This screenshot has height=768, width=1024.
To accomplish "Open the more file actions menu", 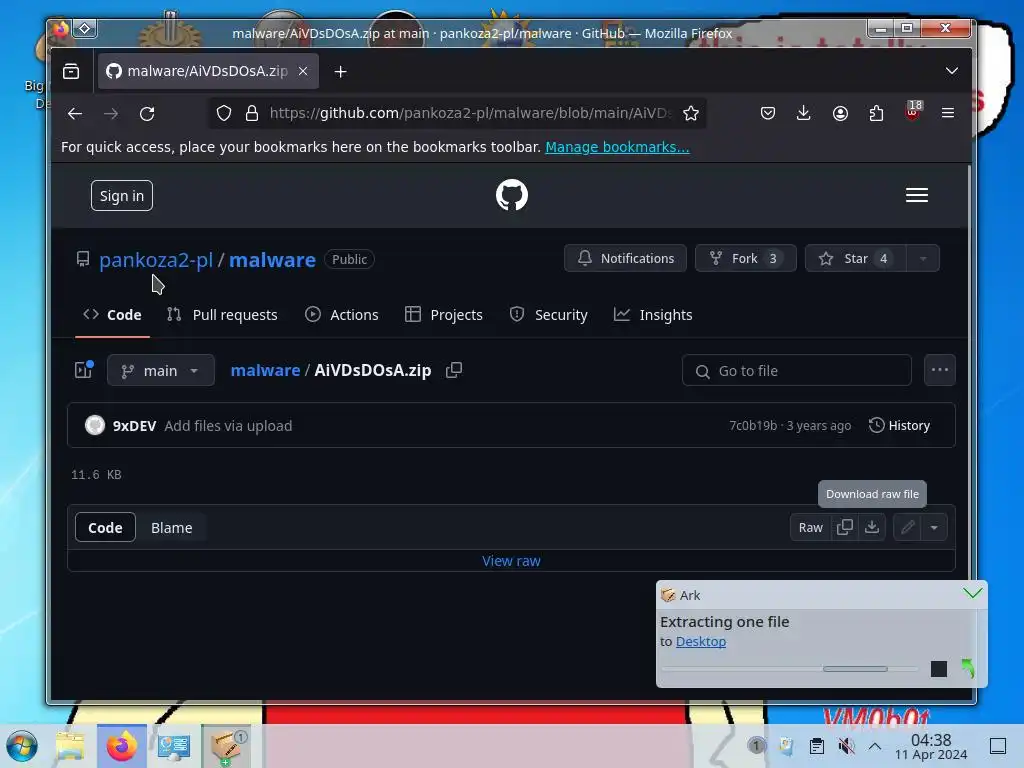I will pyautogui.click(x=940, y=370).
